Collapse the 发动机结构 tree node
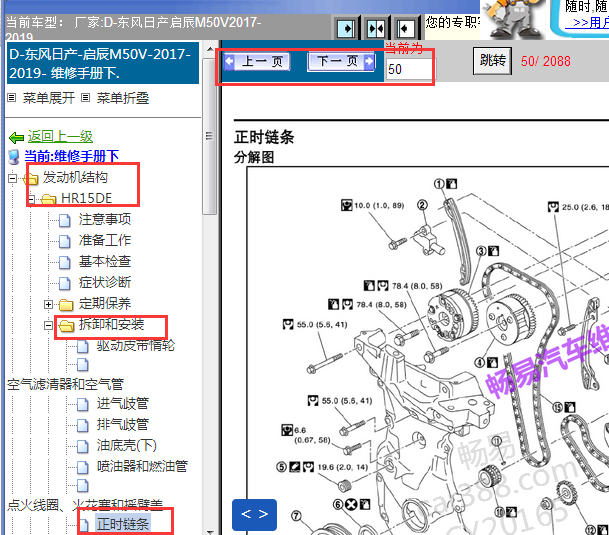609x535 pixels. [x=12, y=178]
